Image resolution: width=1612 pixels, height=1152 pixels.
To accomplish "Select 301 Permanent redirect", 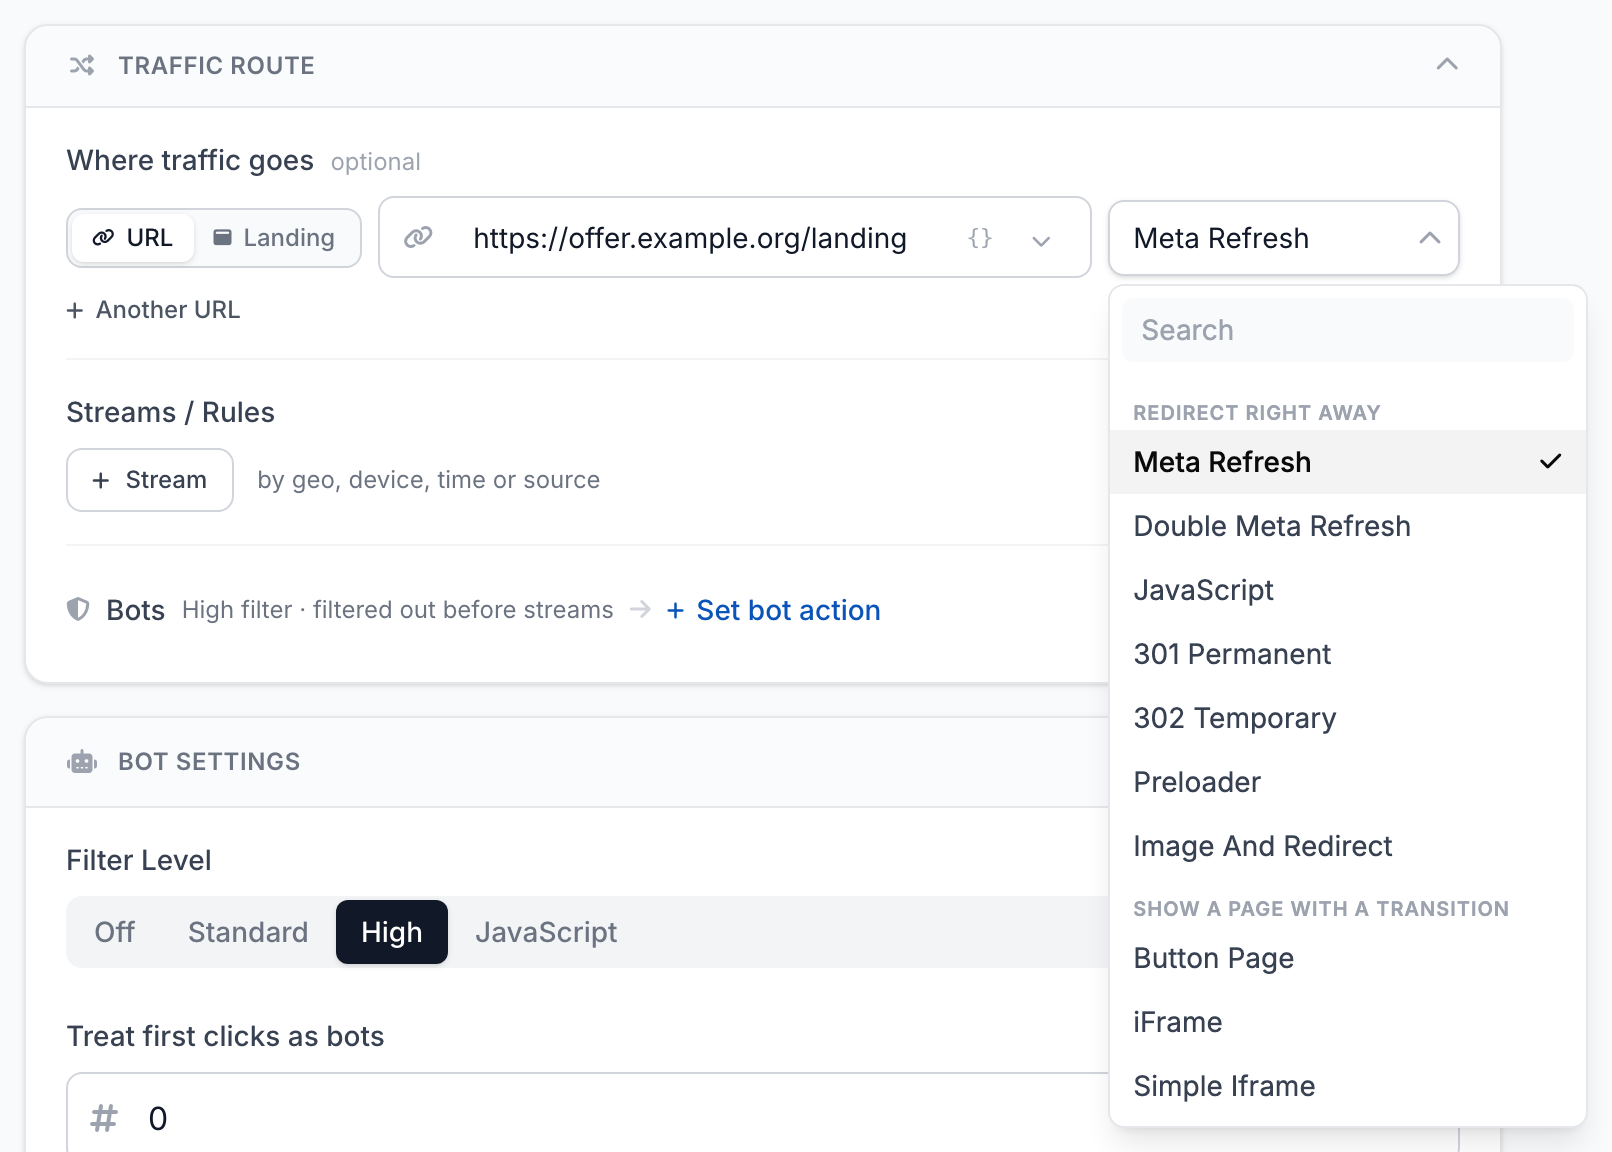I will point(1348,654).
